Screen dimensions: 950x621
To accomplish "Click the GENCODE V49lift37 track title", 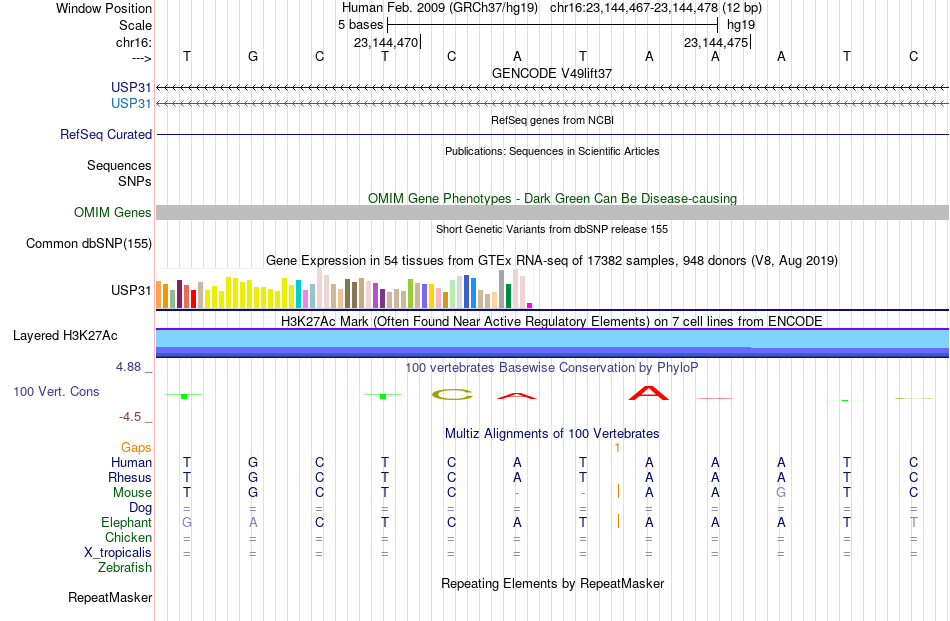I will 552,73.
